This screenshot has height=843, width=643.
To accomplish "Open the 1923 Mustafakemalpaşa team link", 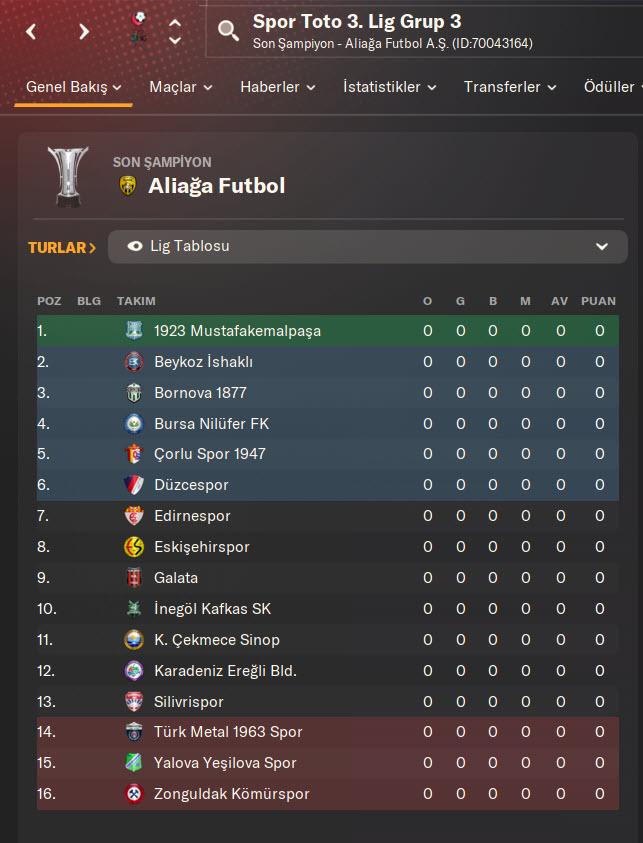I will tap(237, 331).
